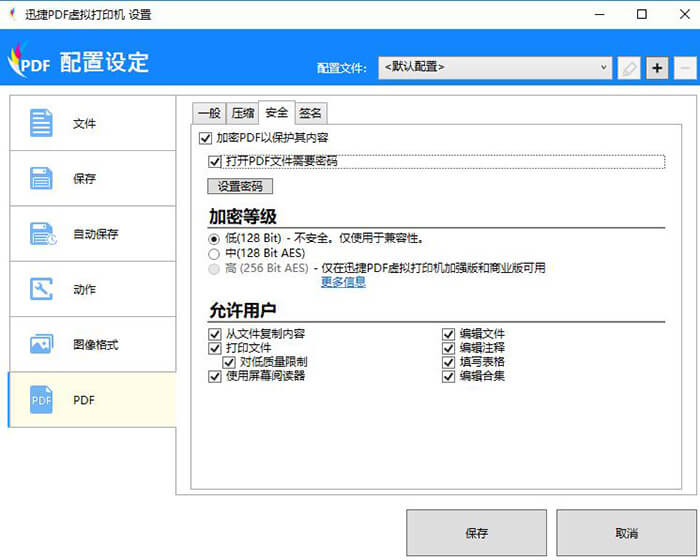This screenshot has height=560, width=700.
Task: Toggle 打开PDF文件需要密码 checkbox
Action: (x=215, y=161)
